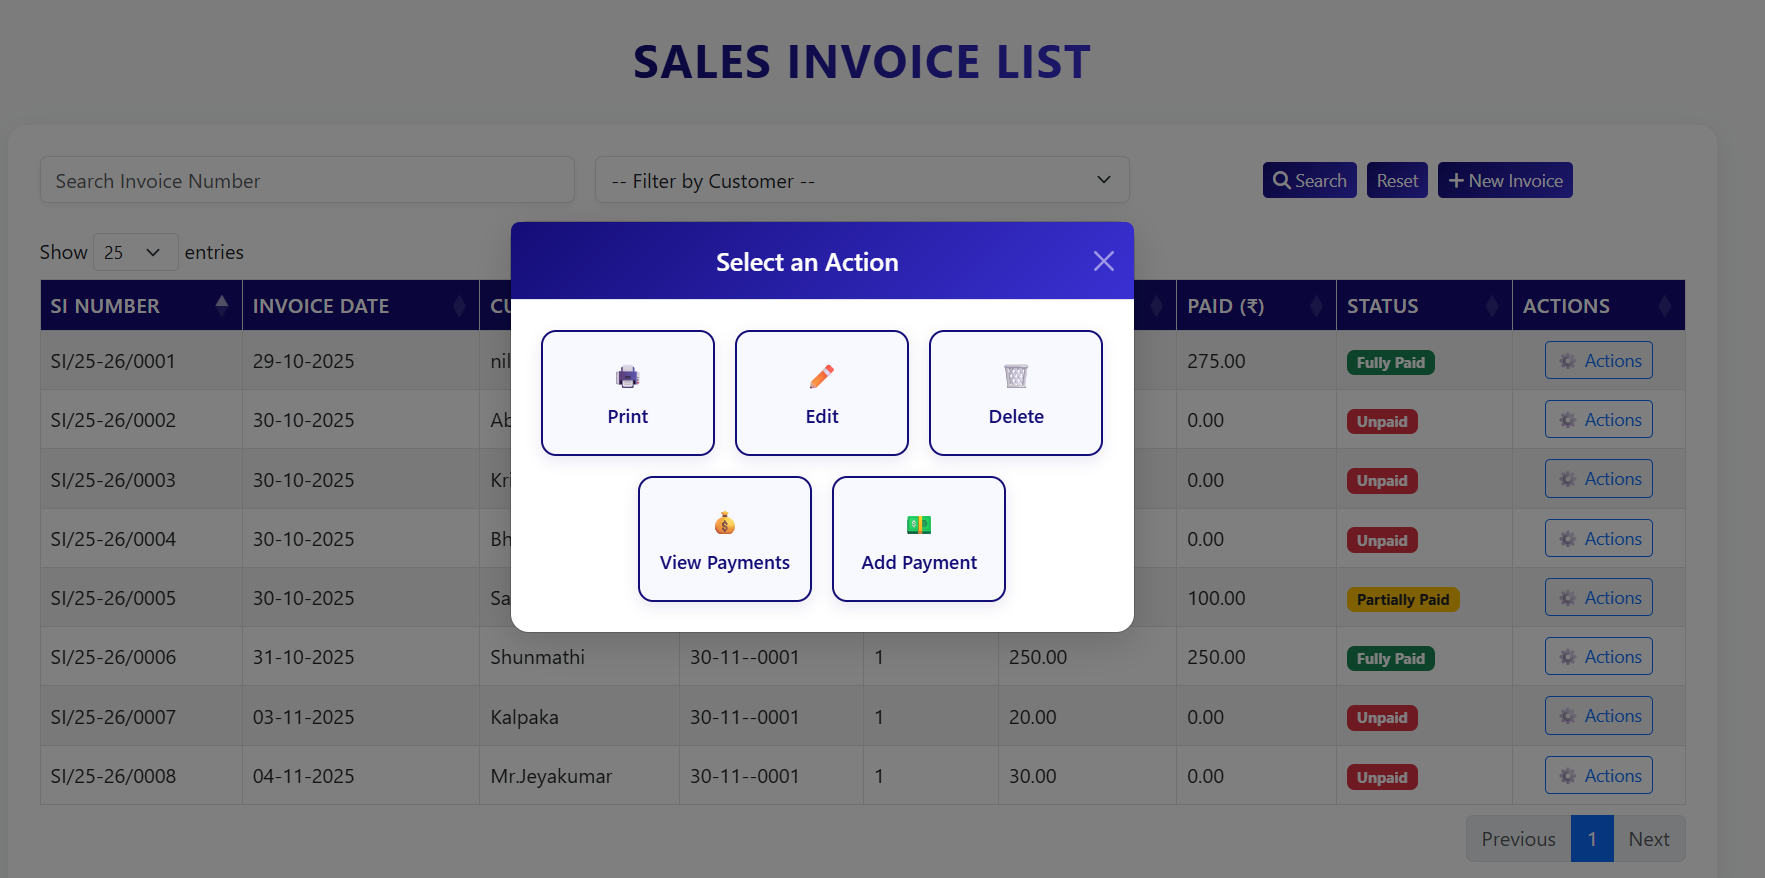Choose the Delete action label

coord(1016,417)
